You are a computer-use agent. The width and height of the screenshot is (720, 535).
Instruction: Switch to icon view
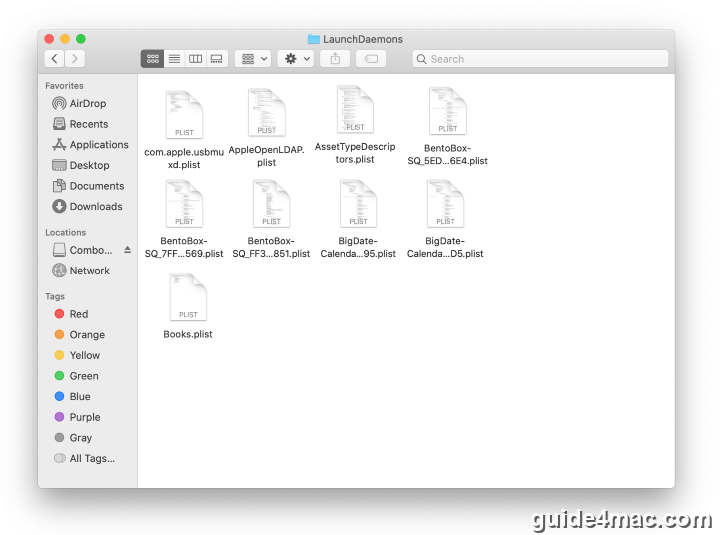tap(152, 59)
